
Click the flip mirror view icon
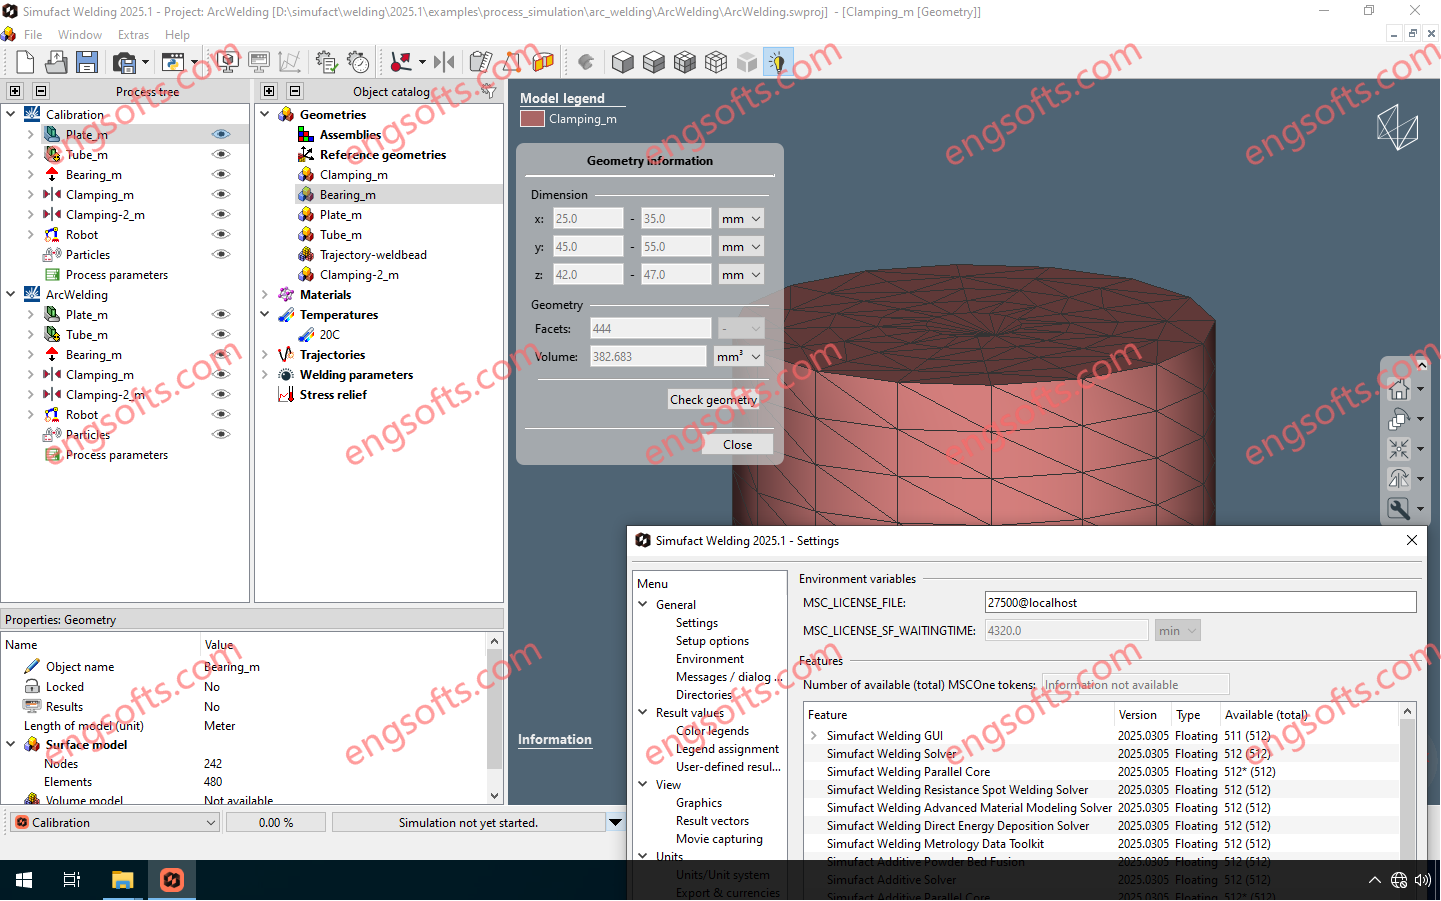click(1400, 479)
